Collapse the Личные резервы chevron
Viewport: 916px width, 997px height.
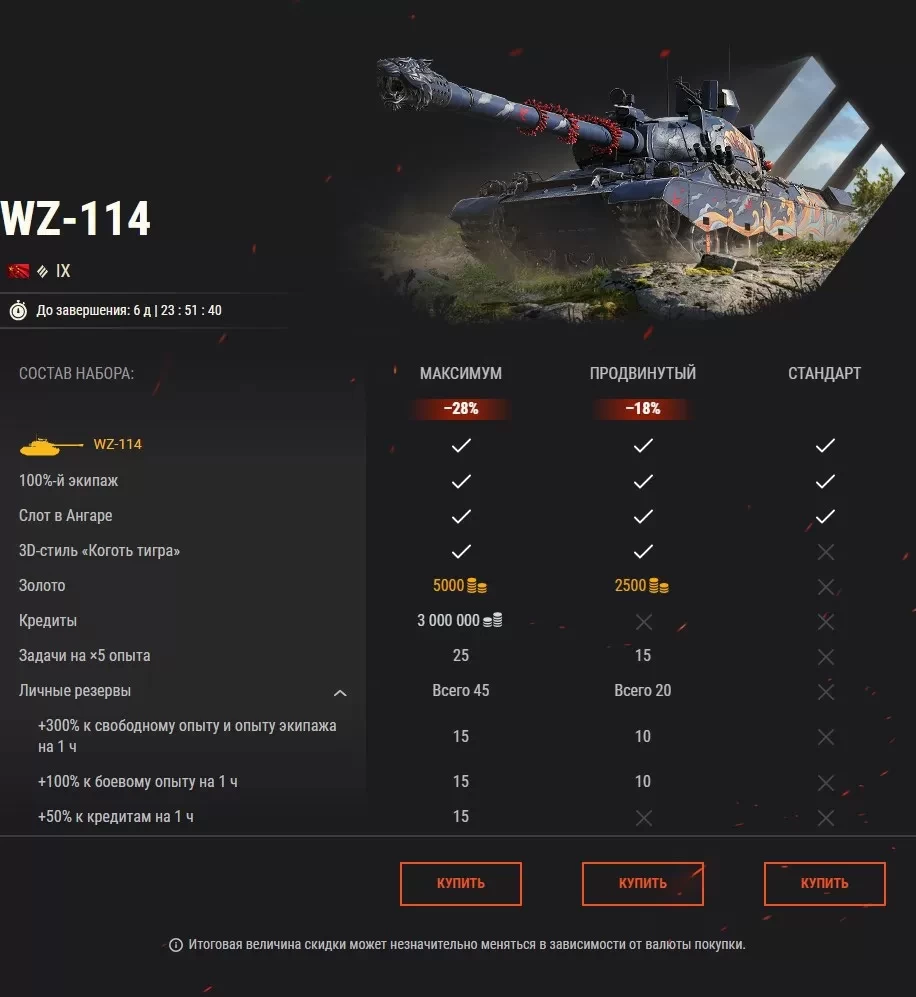coord(340,692)
